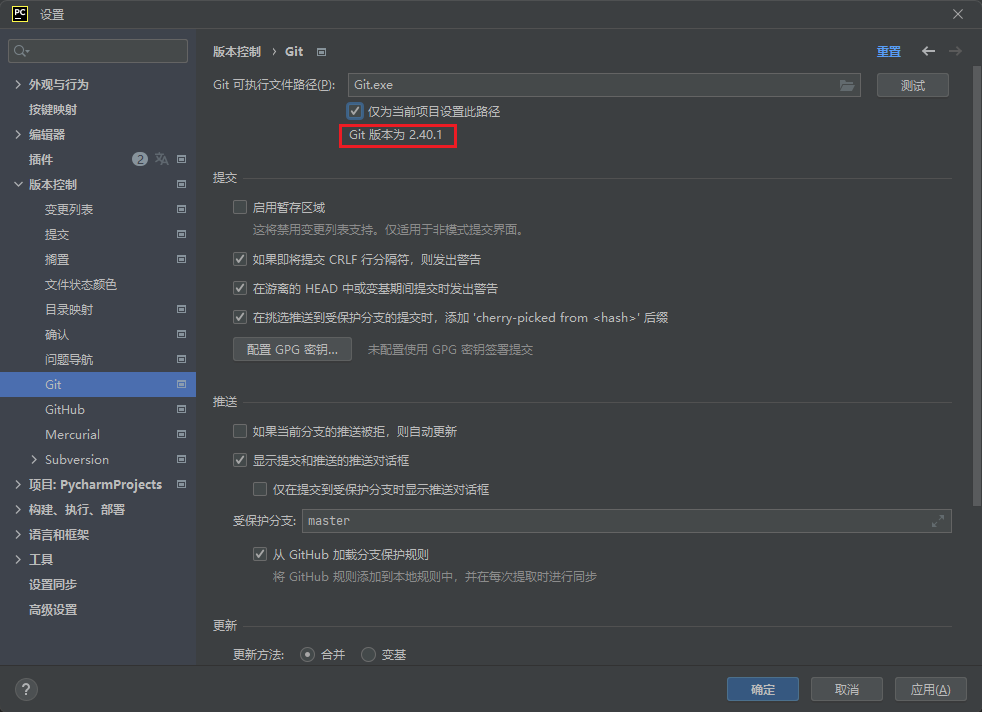Expand 编辑器 tree node
Image resolution: width=982 pixels, height=712 pixels.
tap(18, 134)
